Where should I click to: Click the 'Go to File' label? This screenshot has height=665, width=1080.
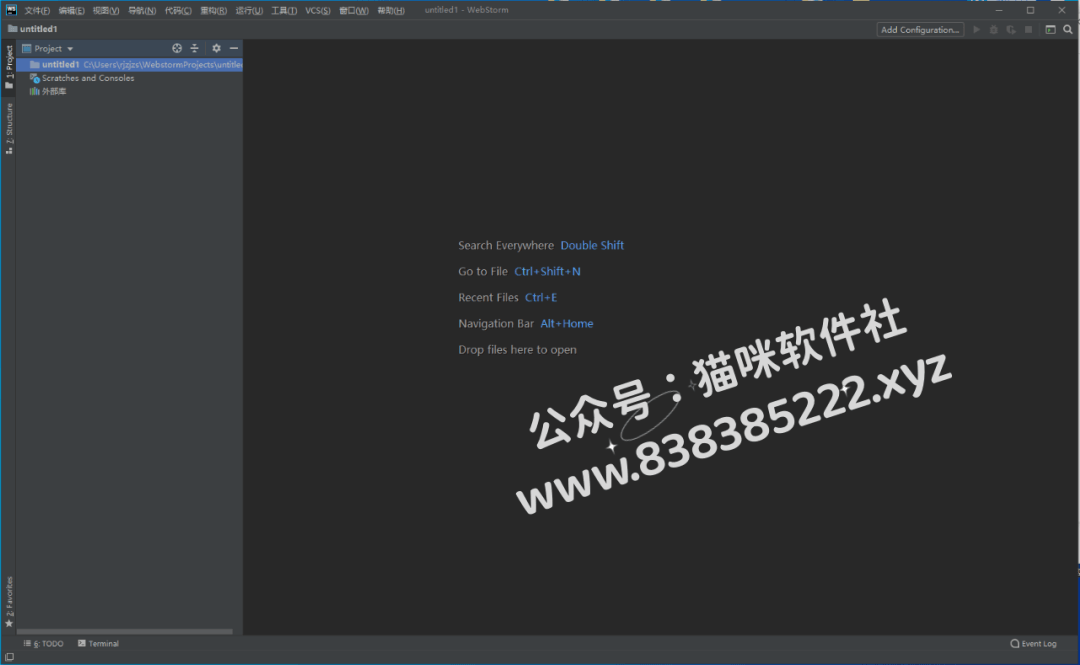[483, 272]
